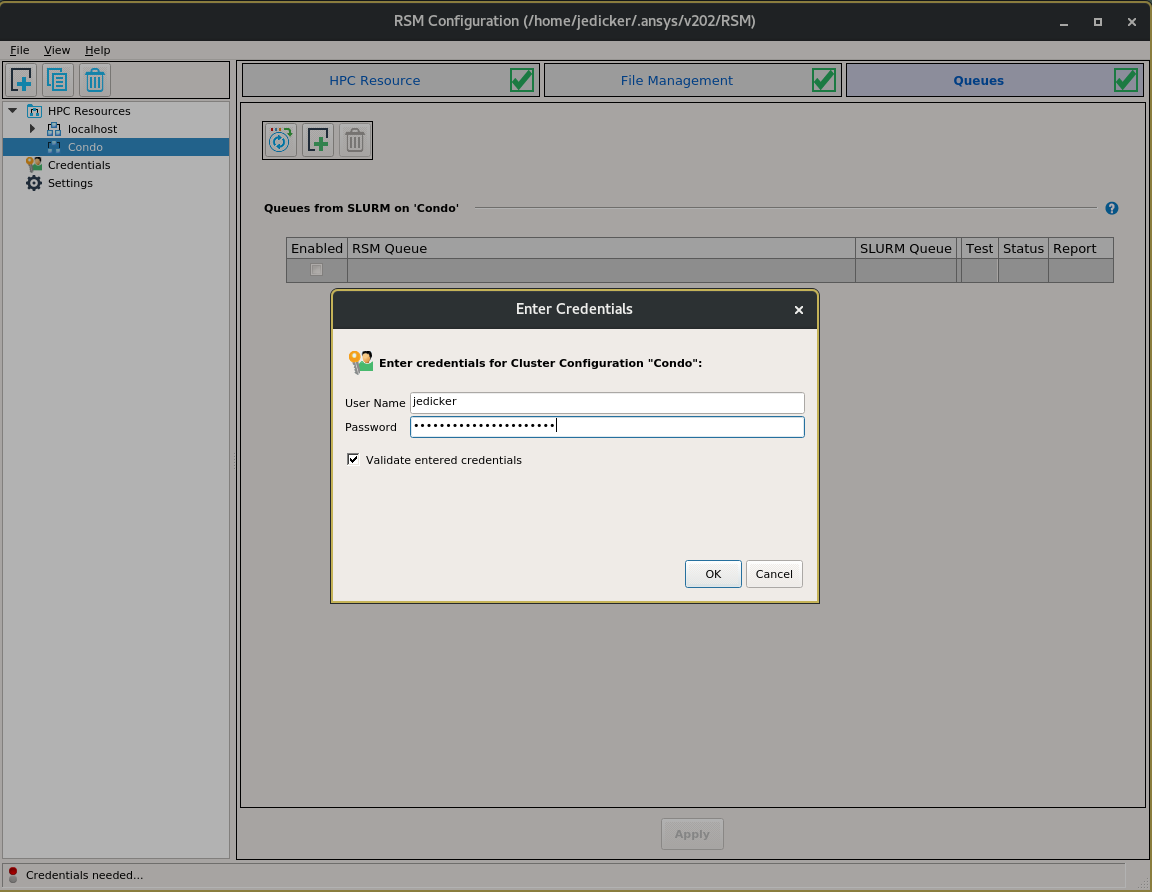The height and width of the screenshot is (892, 1152).
Task: Select HPC Resources root item
Action: (x=89, y=111)
